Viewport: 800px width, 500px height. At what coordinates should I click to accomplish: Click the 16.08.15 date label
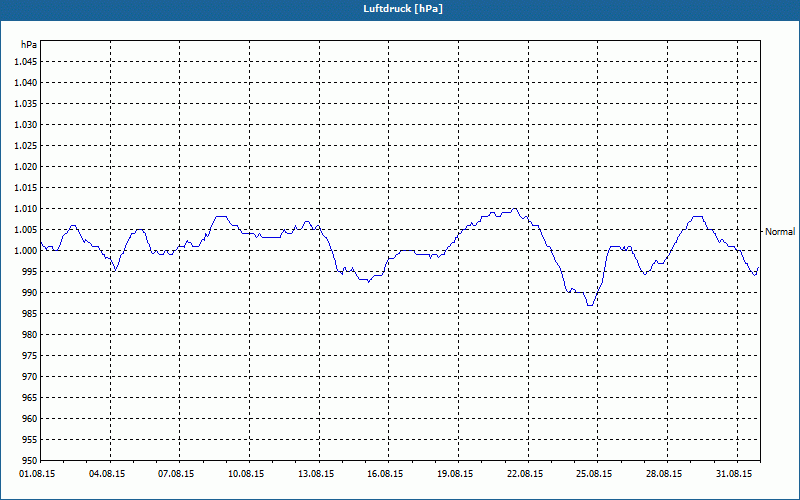(385, 474)
